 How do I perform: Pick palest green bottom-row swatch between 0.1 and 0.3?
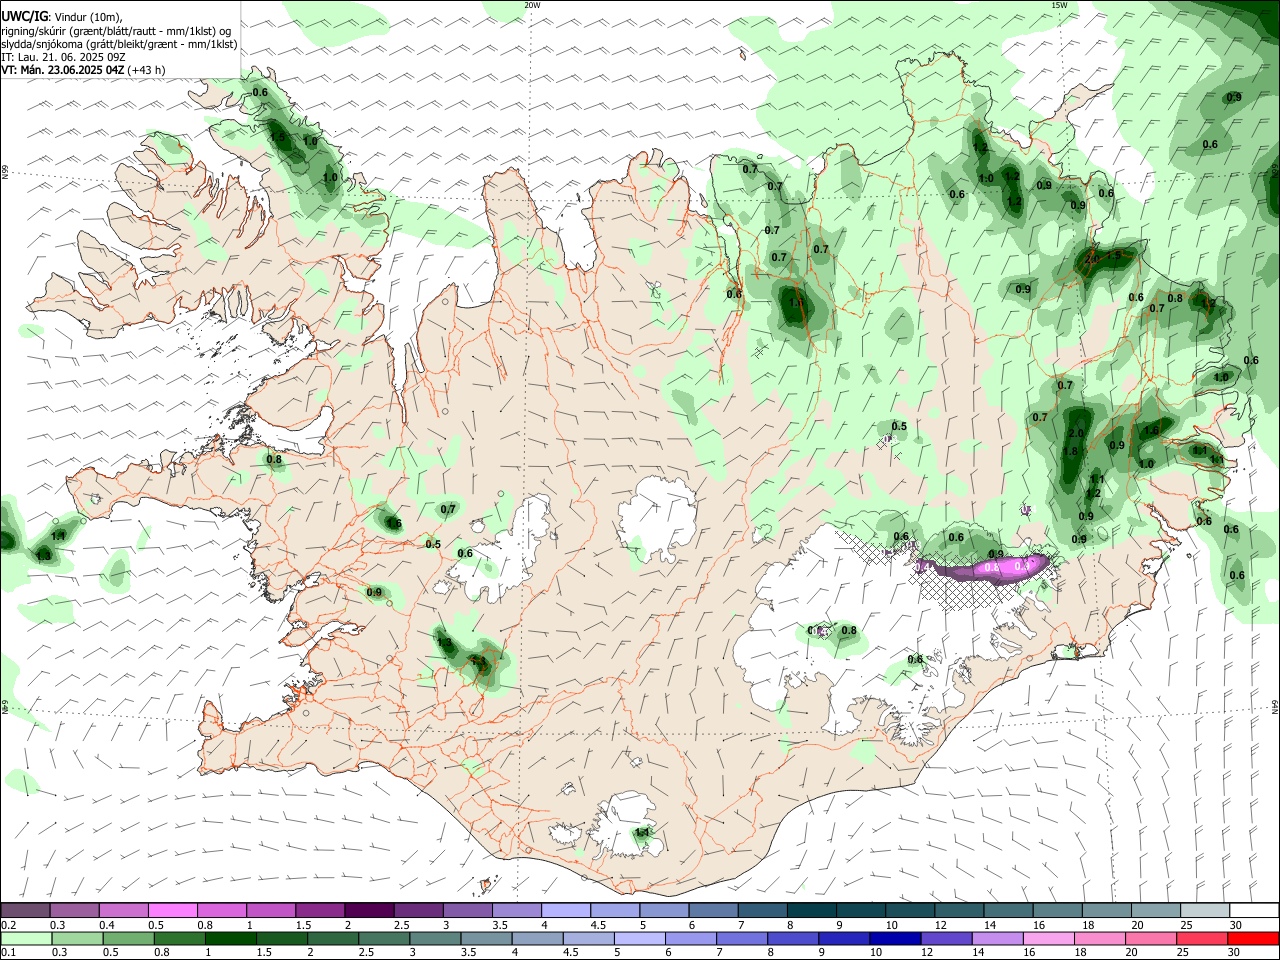26,939
